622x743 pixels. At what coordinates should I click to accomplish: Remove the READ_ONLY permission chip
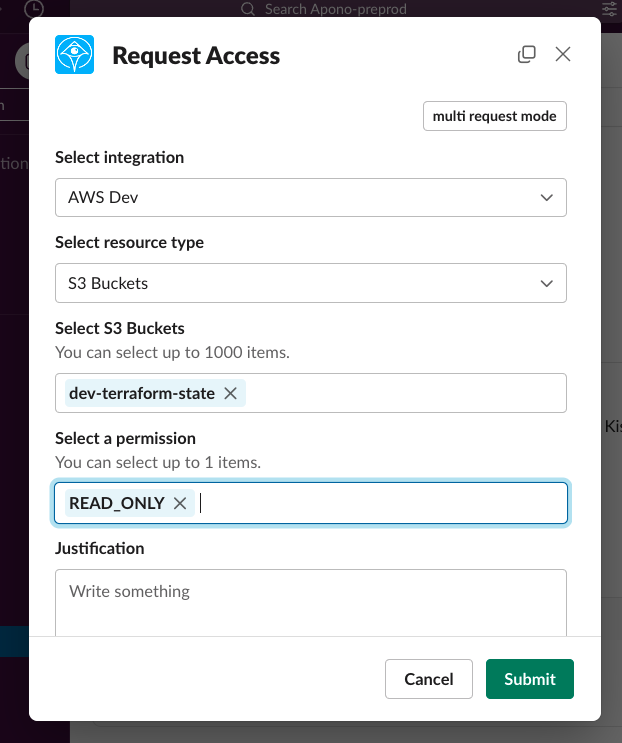pyautogui.click(x=180, y=503)
